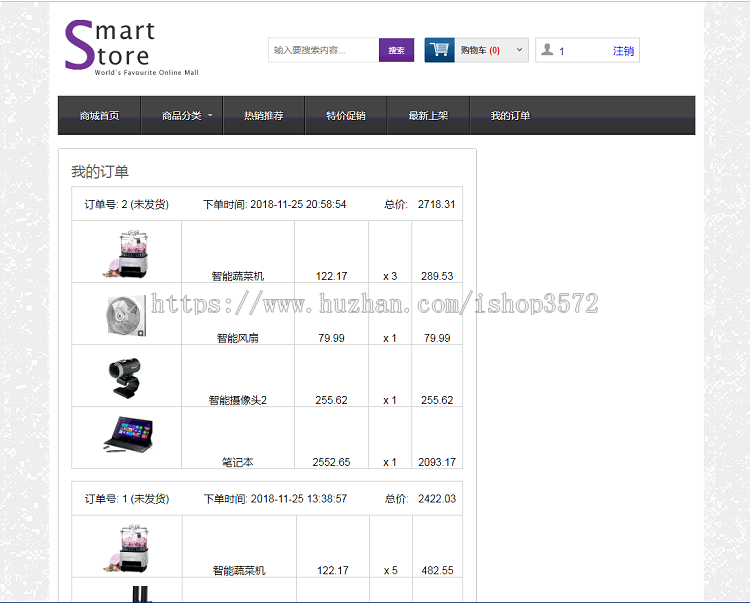This screenshot has height=603, width=750.
Task: Click total price 2422.03
Action: [x=437, y=499]
